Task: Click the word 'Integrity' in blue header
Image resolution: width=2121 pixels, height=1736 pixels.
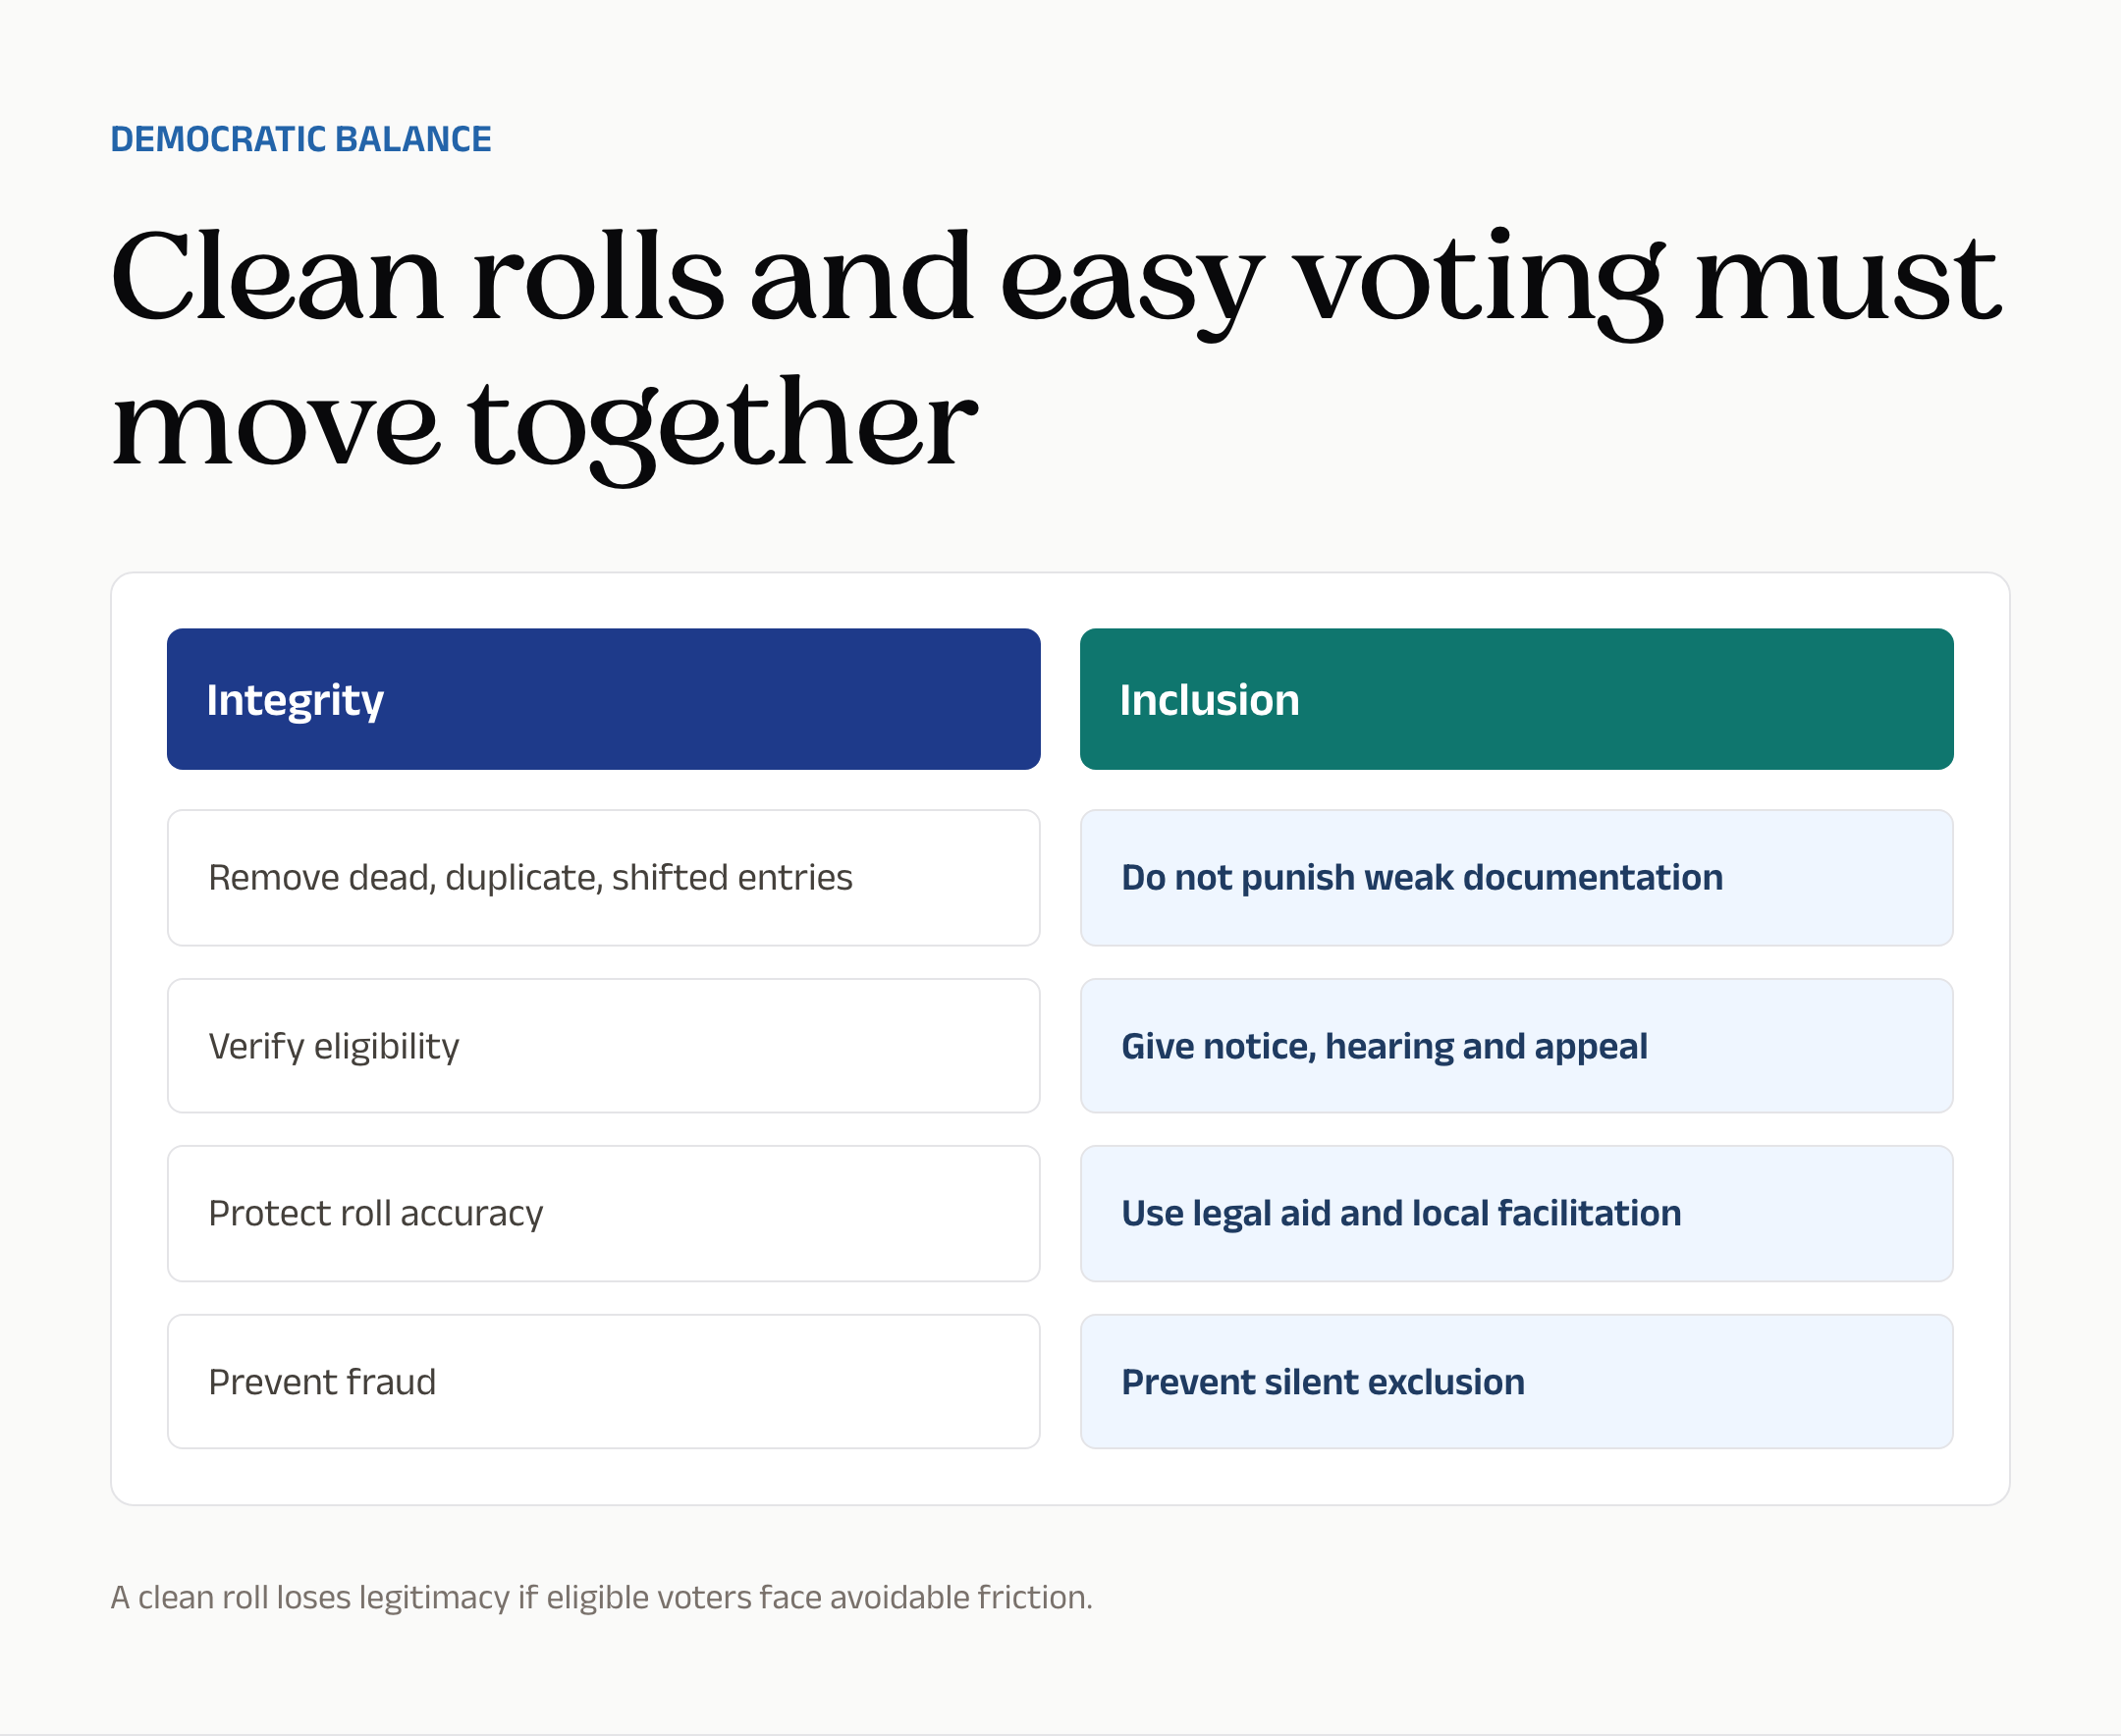Action: click(294, 701)
